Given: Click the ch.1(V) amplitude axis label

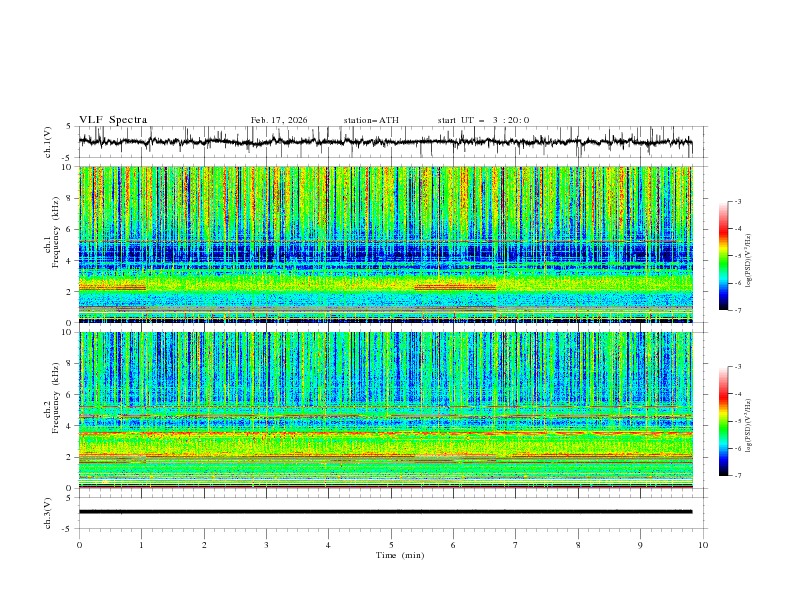Looking at the screenshot, I should coord(49,142).
